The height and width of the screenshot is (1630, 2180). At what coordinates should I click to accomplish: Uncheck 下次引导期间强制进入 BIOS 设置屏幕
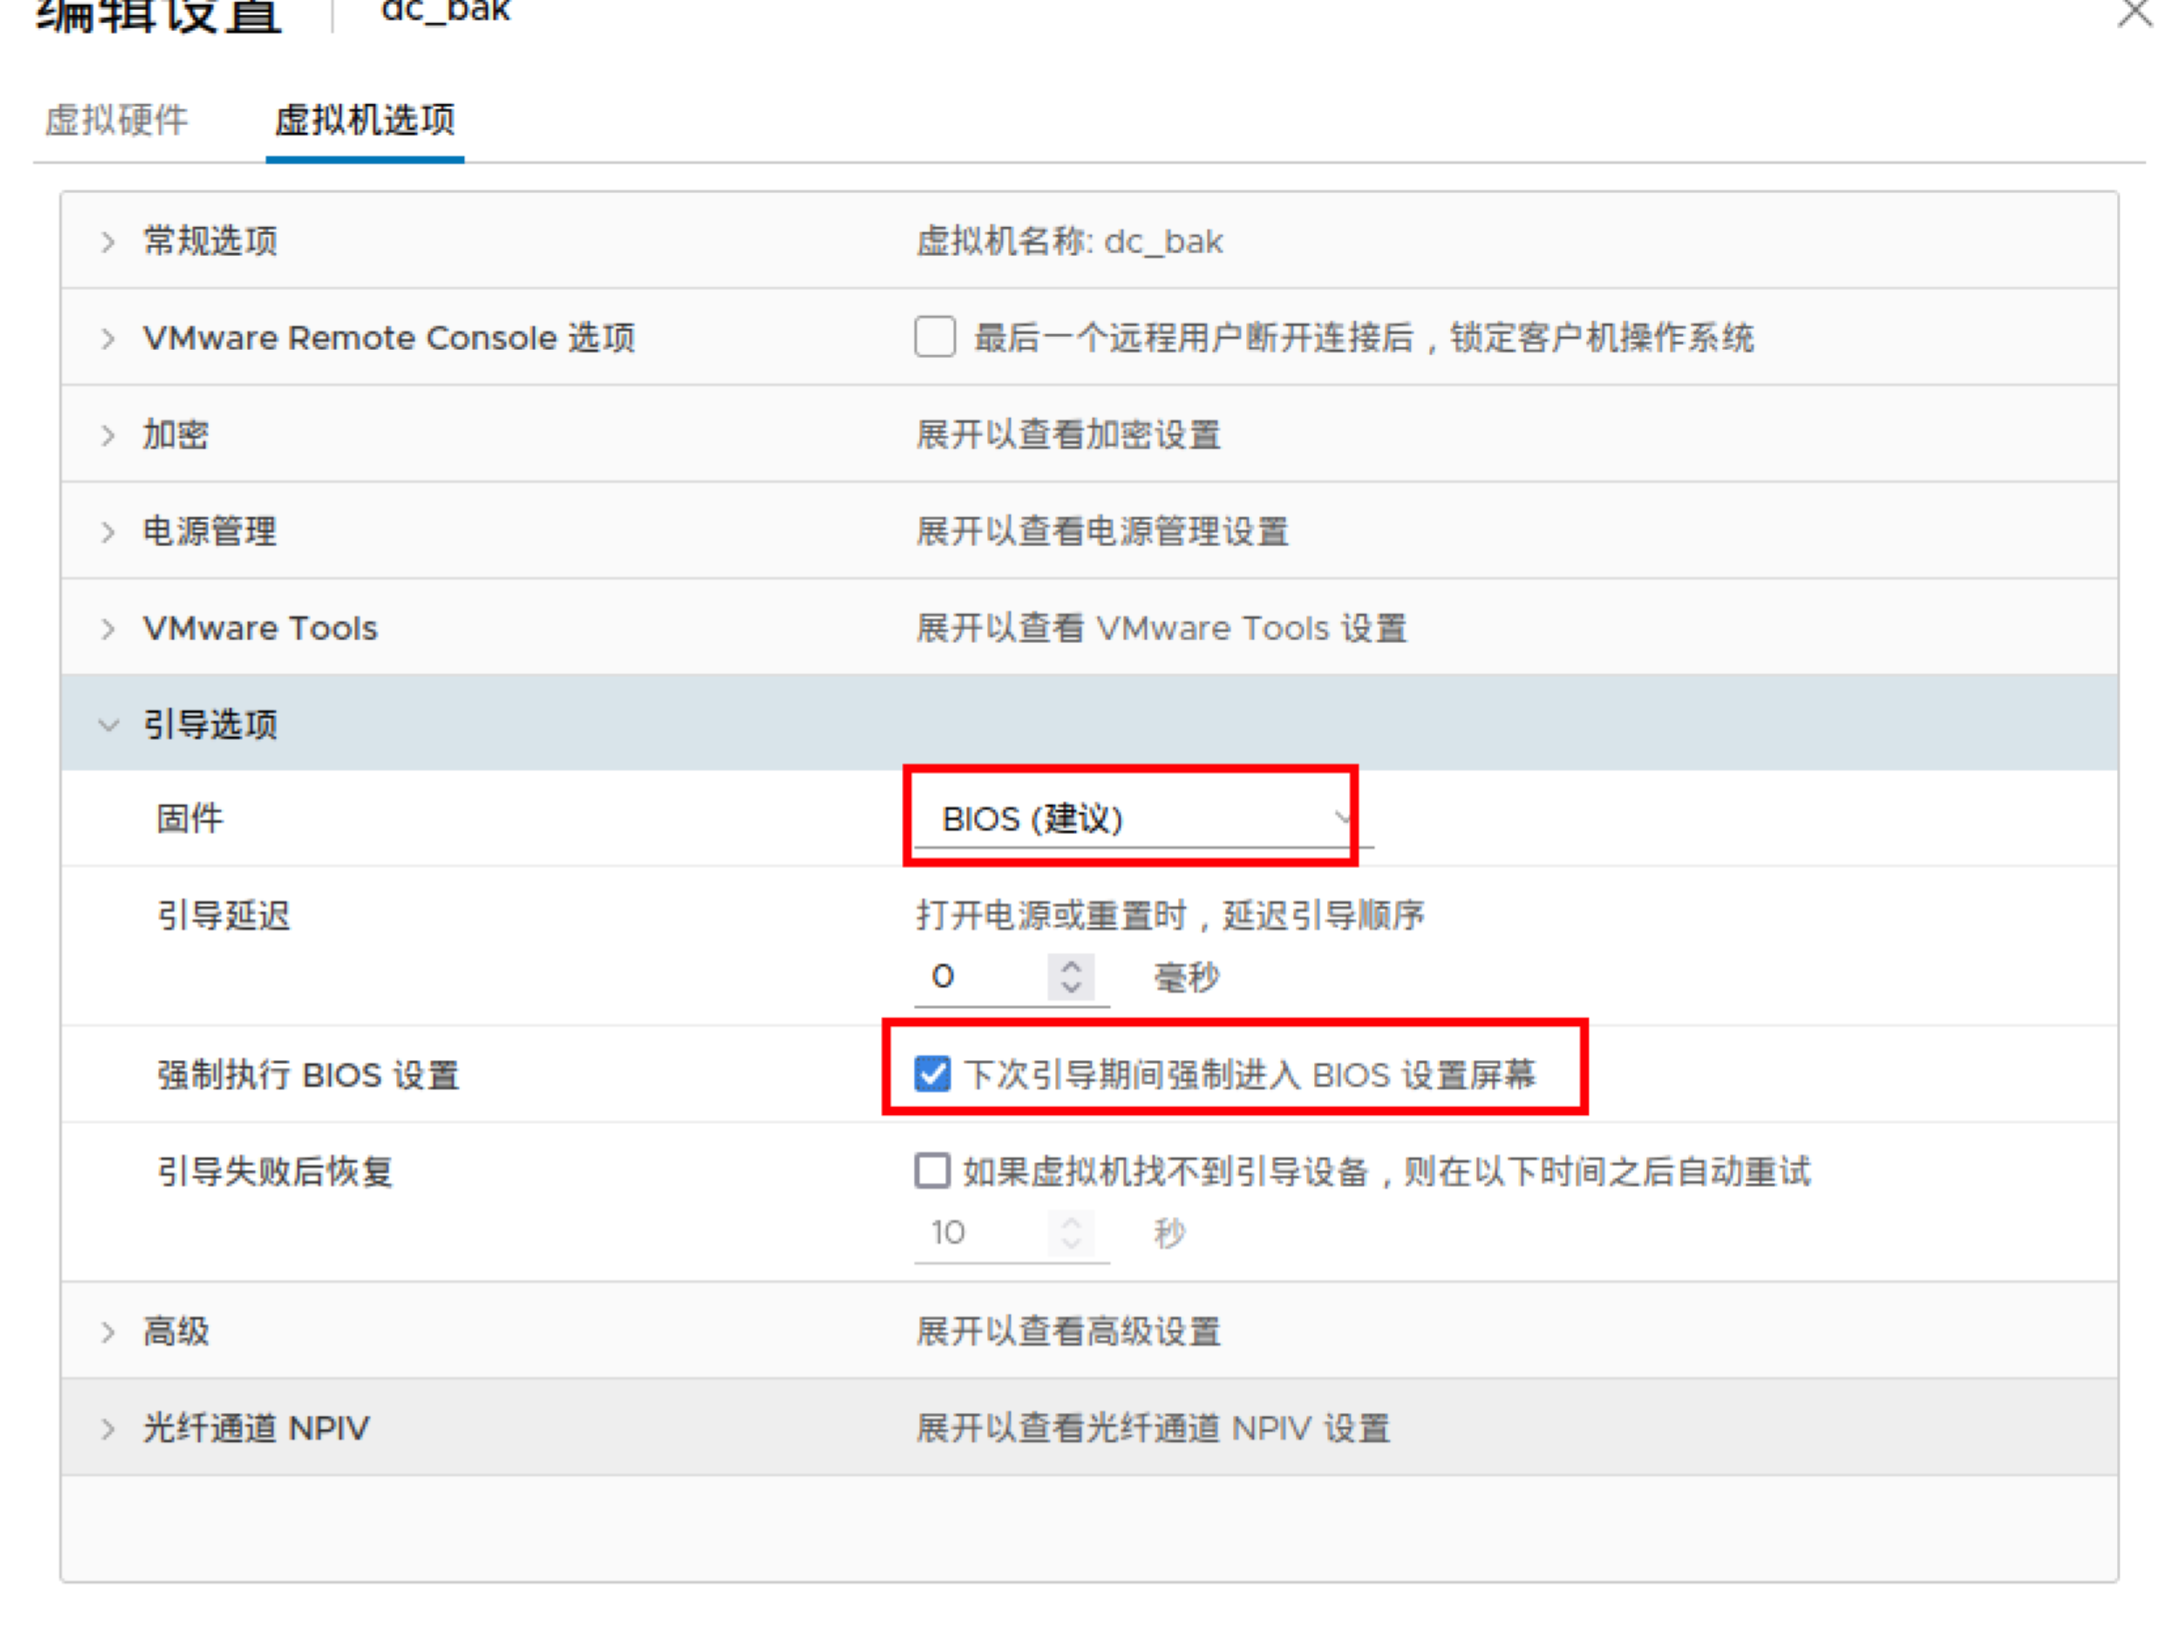tap(932, 1074)
